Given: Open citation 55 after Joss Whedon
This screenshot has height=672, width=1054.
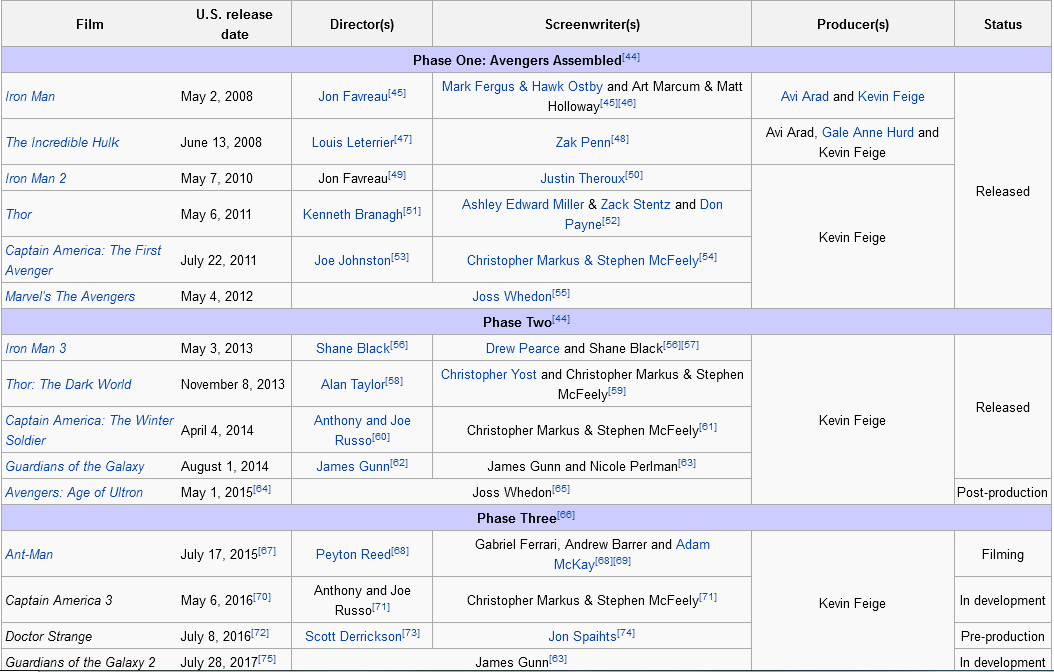Looking at the screenshot, I should 561,292.
